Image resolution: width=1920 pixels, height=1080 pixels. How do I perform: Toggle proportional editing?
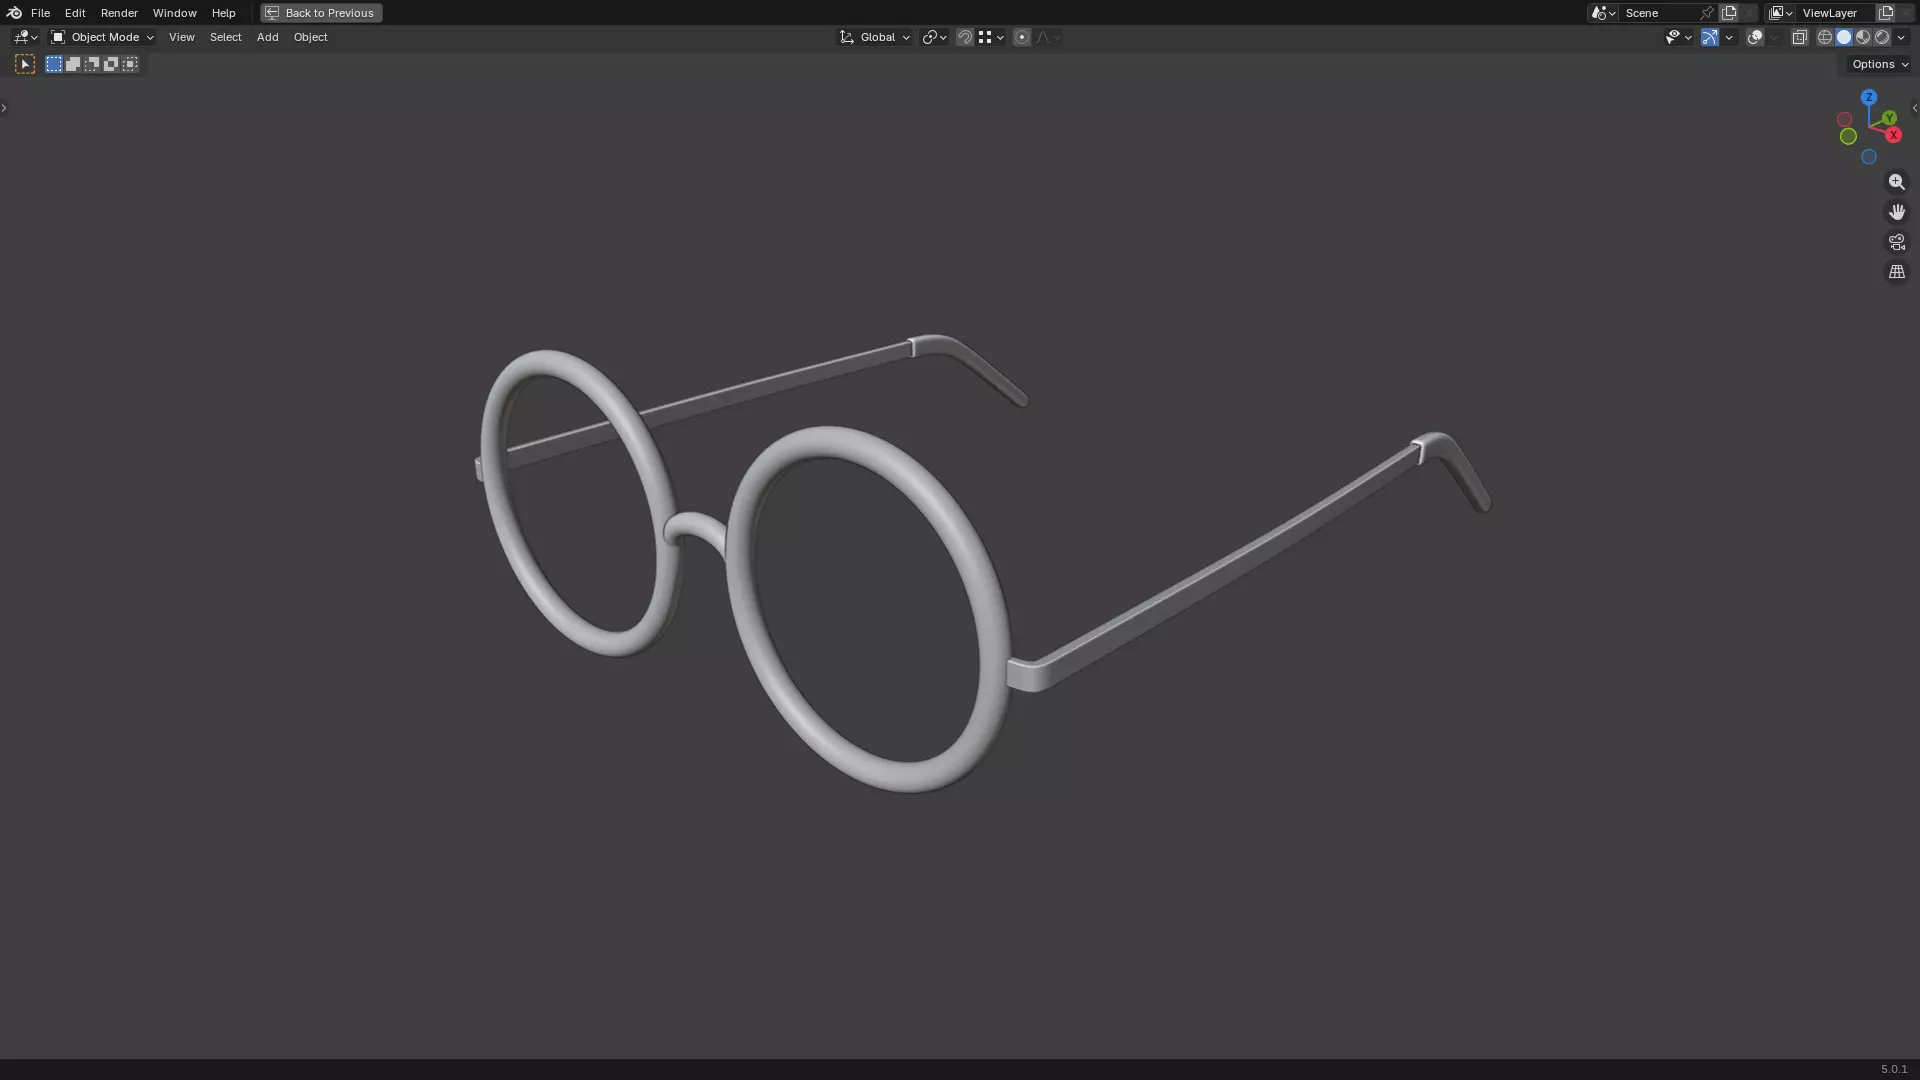[x=1021, y=37]
